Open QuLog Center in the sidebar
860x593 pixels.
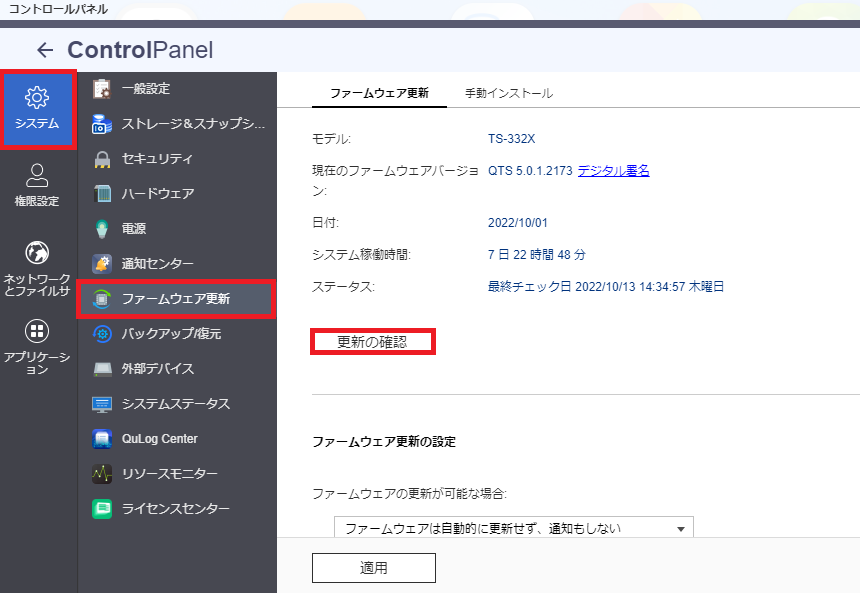tap(177, 439)
